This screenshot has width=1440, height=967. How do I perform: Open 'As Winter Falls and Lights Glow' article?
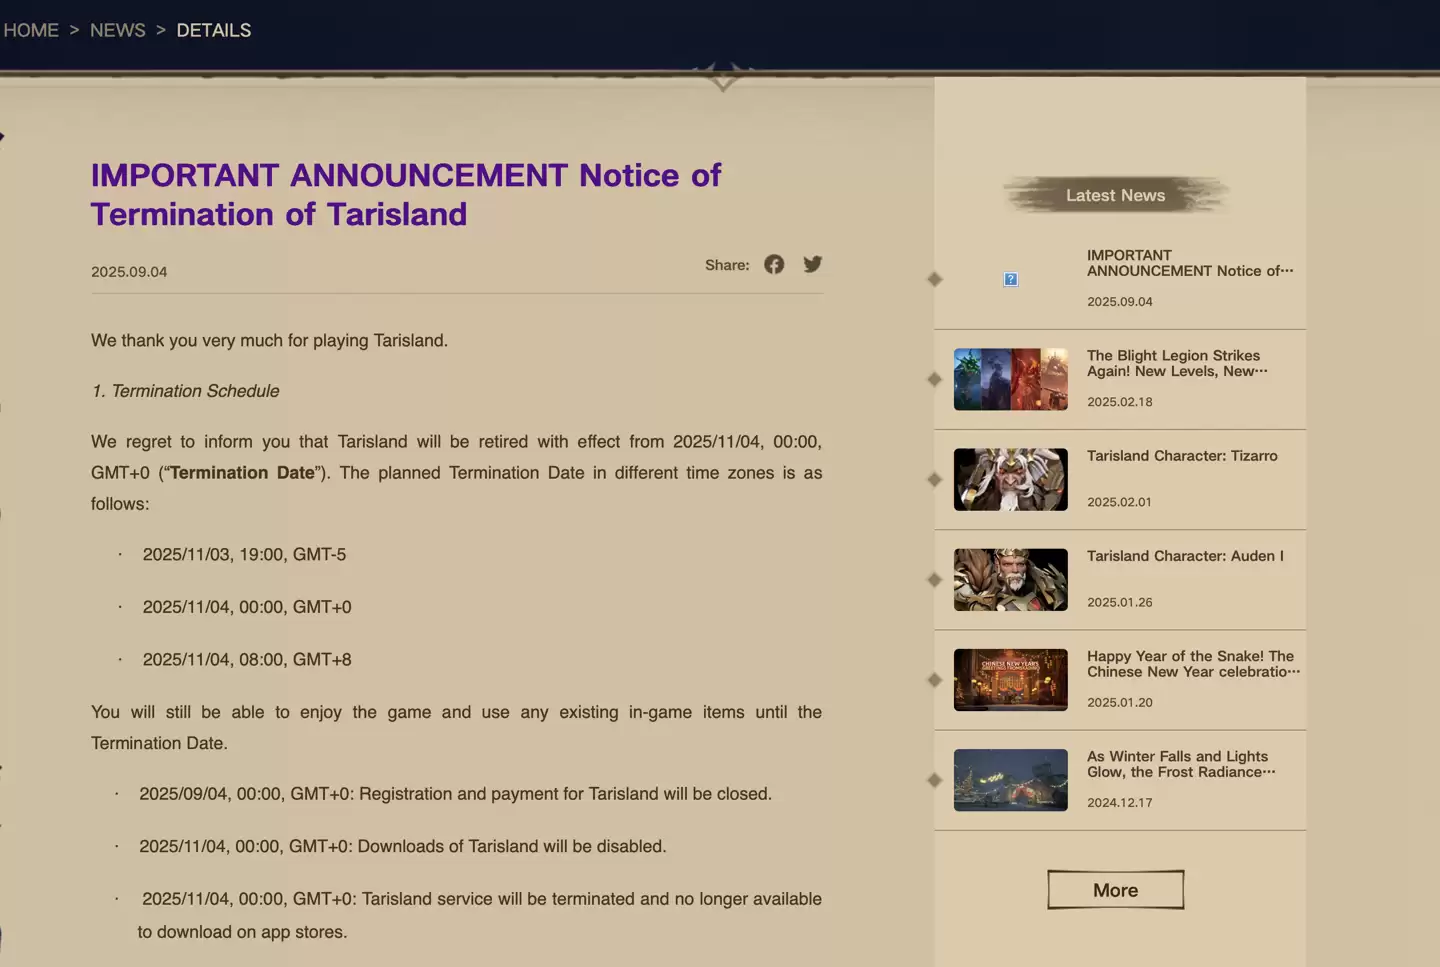(x=1180, y=764)
